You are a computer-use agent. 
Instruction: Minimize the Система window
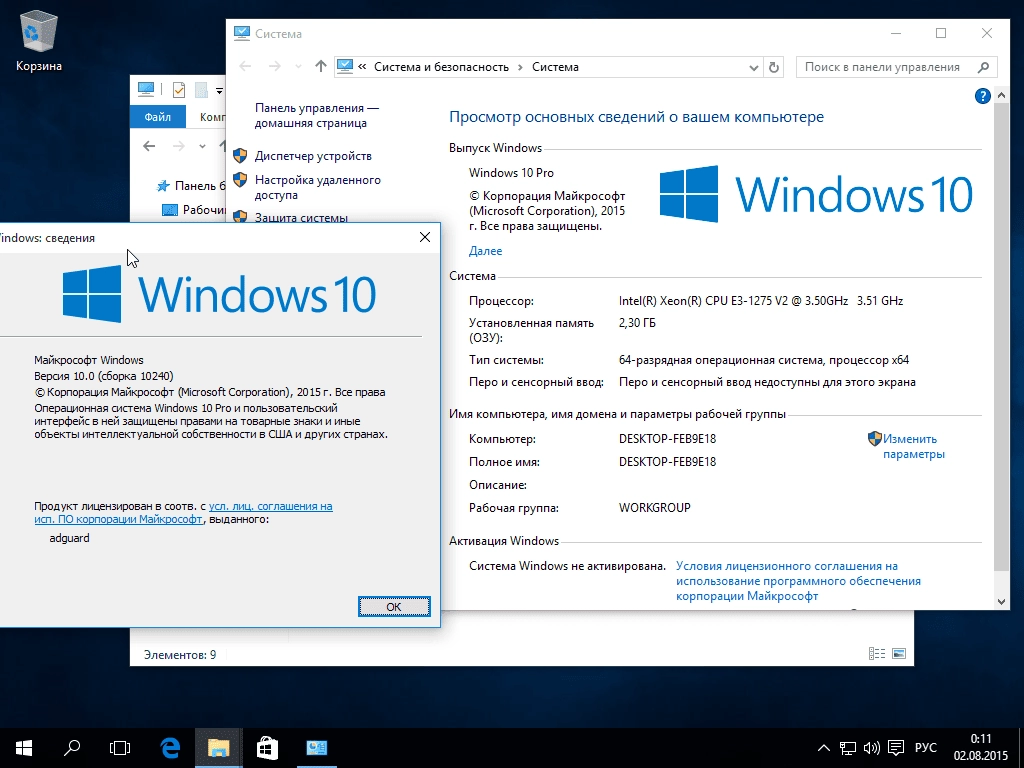[896, 33]
